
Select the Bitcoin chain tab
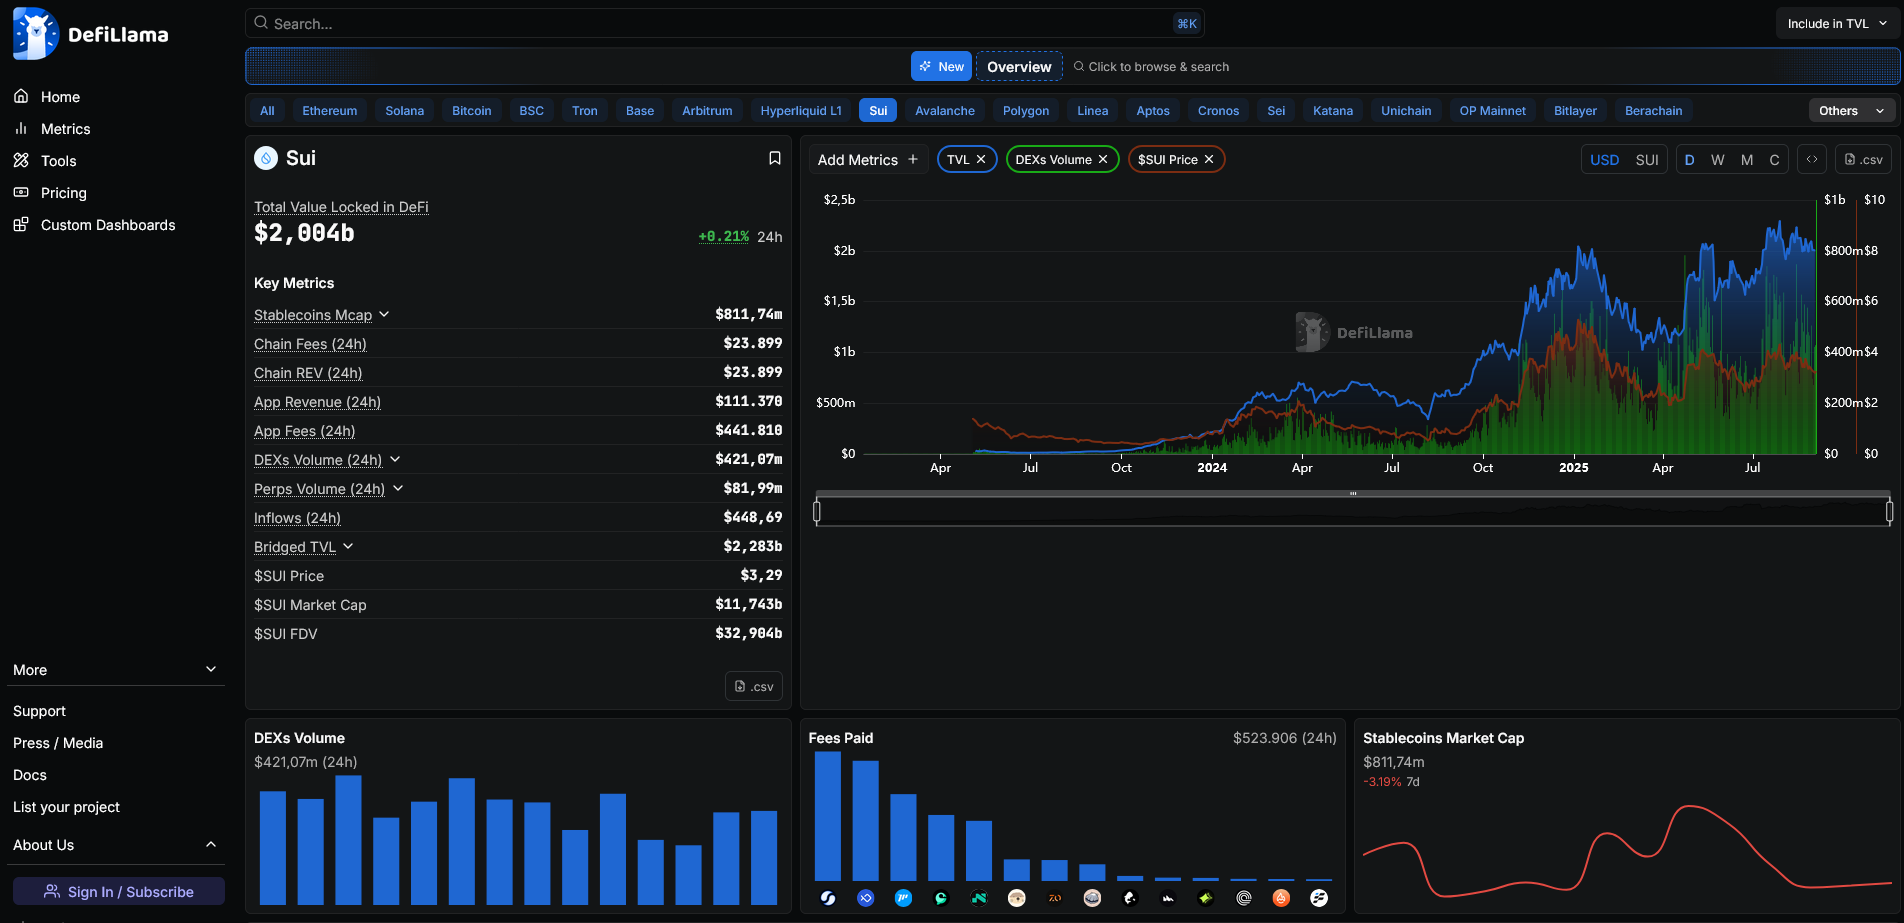472,111
